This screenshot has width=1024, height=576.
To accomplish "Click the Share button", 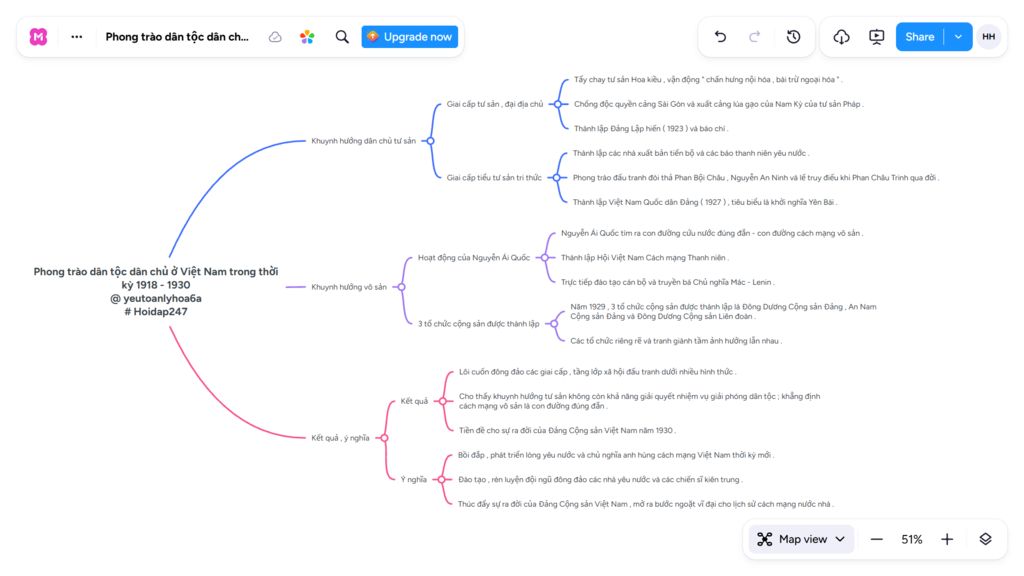I will point(920,37).
